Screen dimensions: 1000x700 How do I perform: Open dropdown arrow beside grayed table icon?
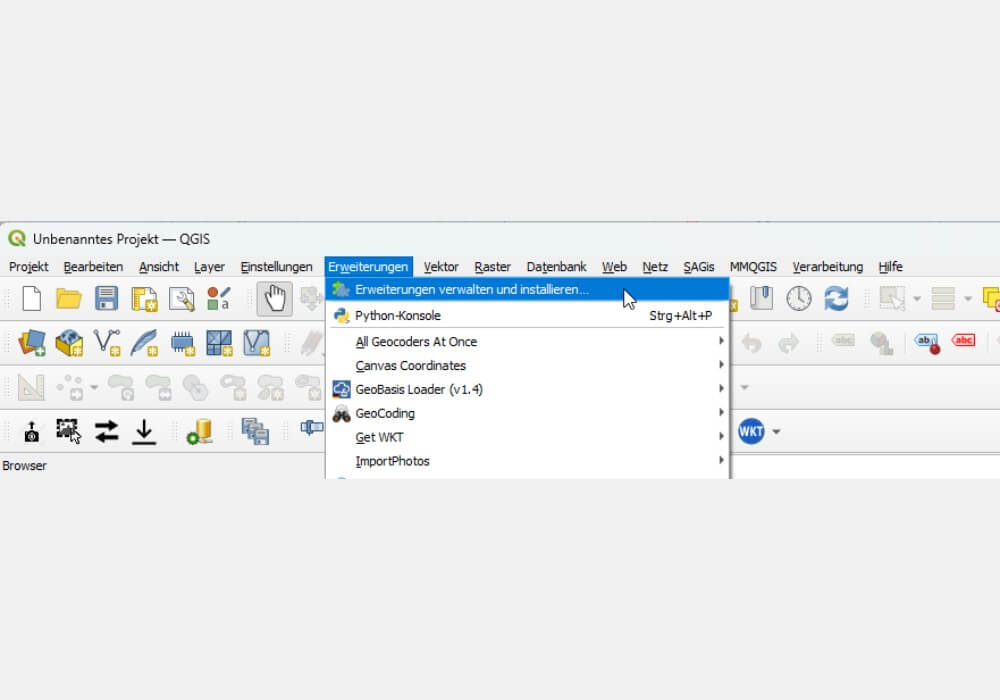pos(967,298)
